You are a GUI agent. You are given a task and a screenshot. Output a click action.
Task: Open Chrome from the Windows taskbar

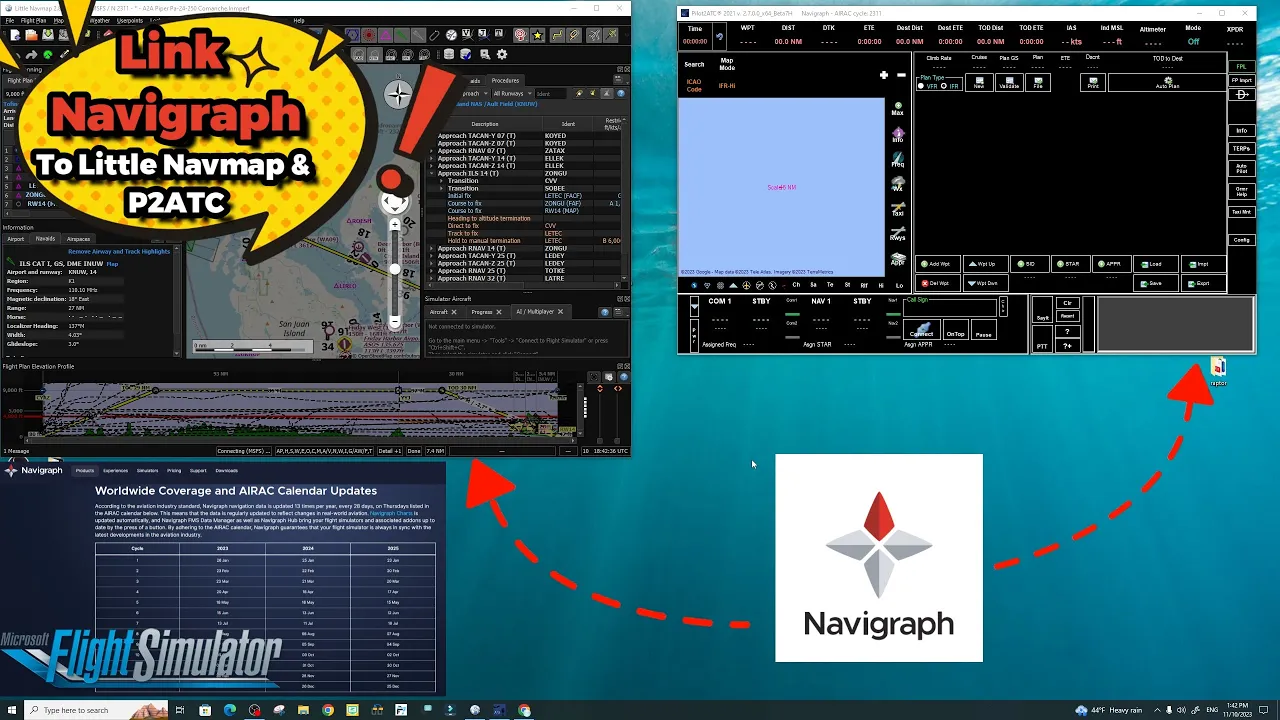328,710
